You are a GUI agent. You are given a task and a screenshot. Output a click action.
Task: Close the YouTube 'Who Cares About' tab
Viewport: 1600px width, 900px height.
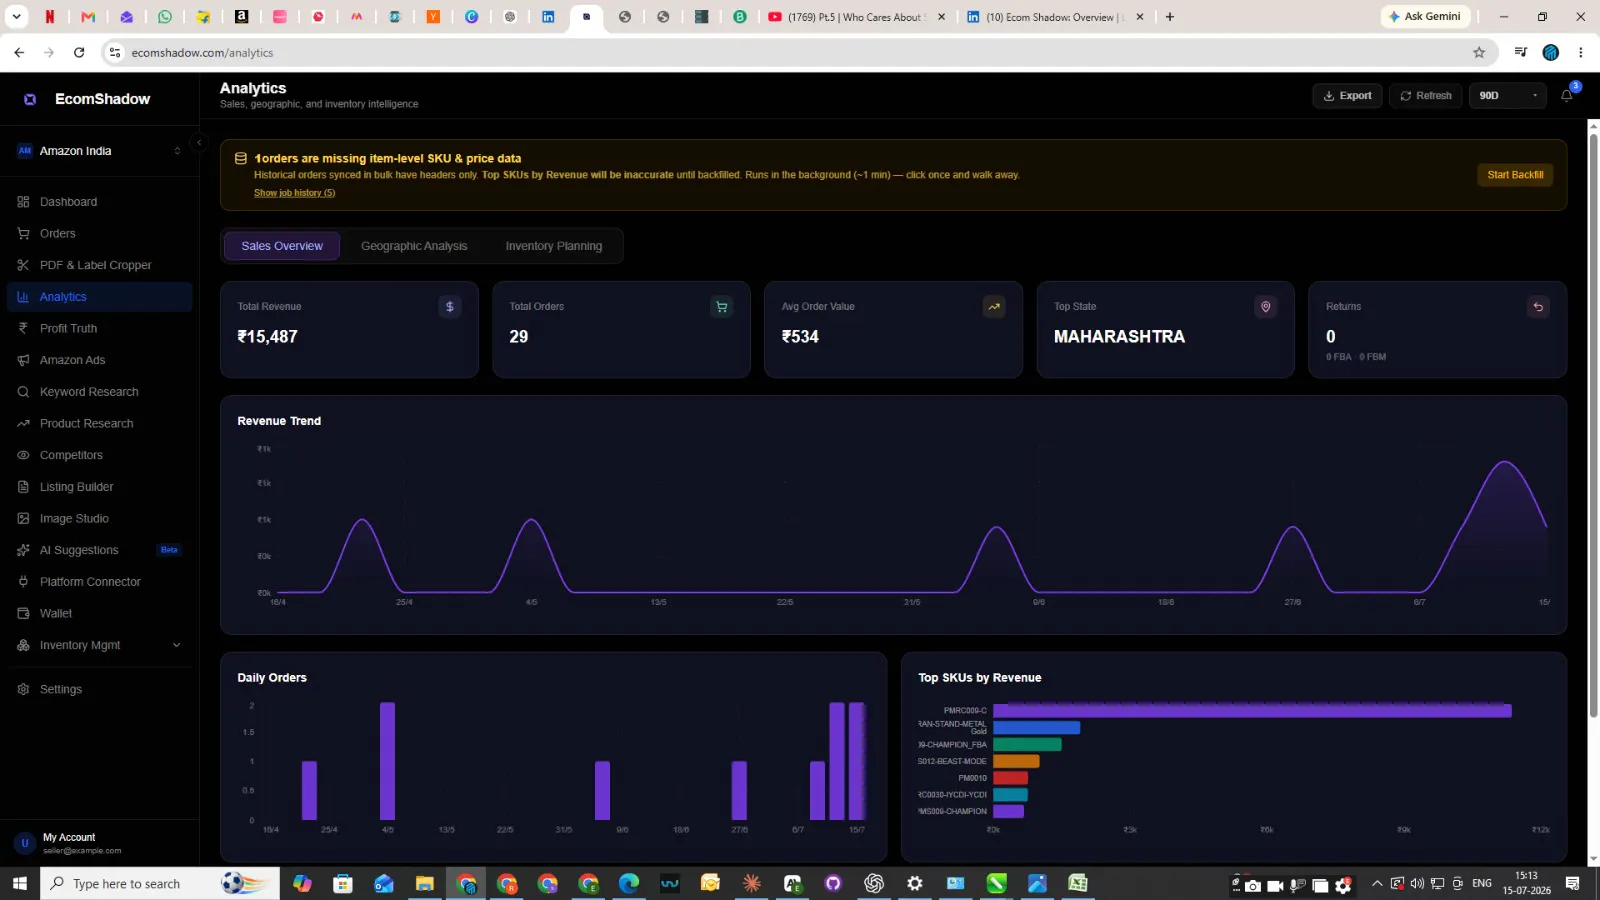point(941,17)
